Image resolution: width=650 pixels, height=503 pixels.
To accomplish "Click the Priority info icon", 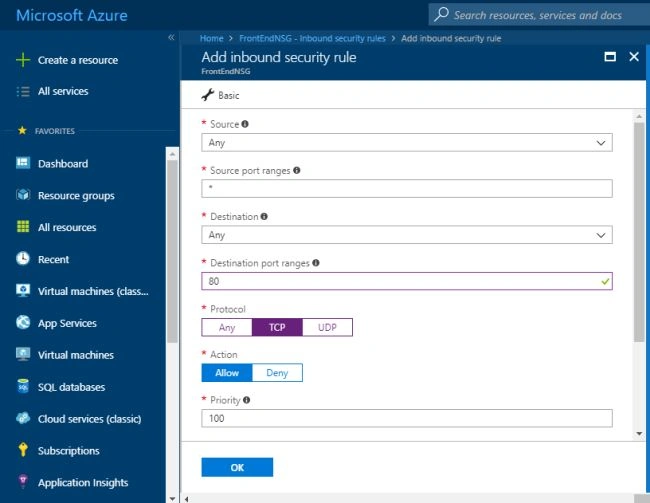I will (x=246, y=400).
